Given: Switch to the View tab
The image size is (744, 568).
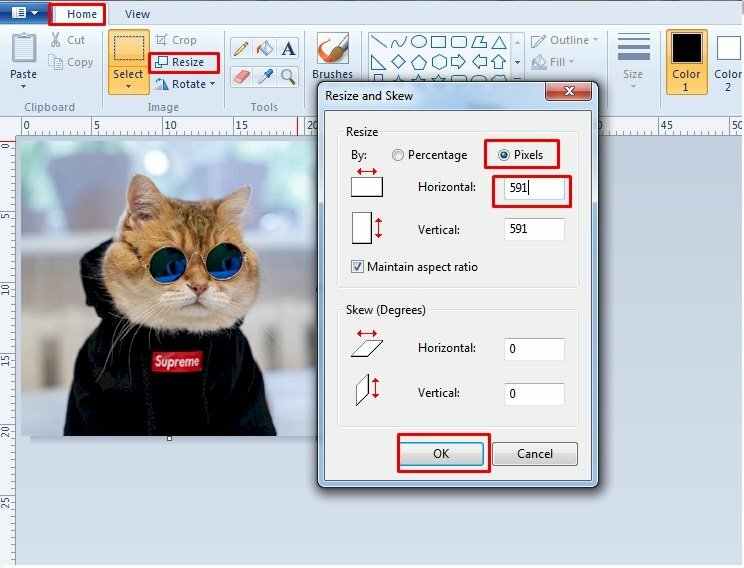Looking at the screenshot, I should (138, 14).
